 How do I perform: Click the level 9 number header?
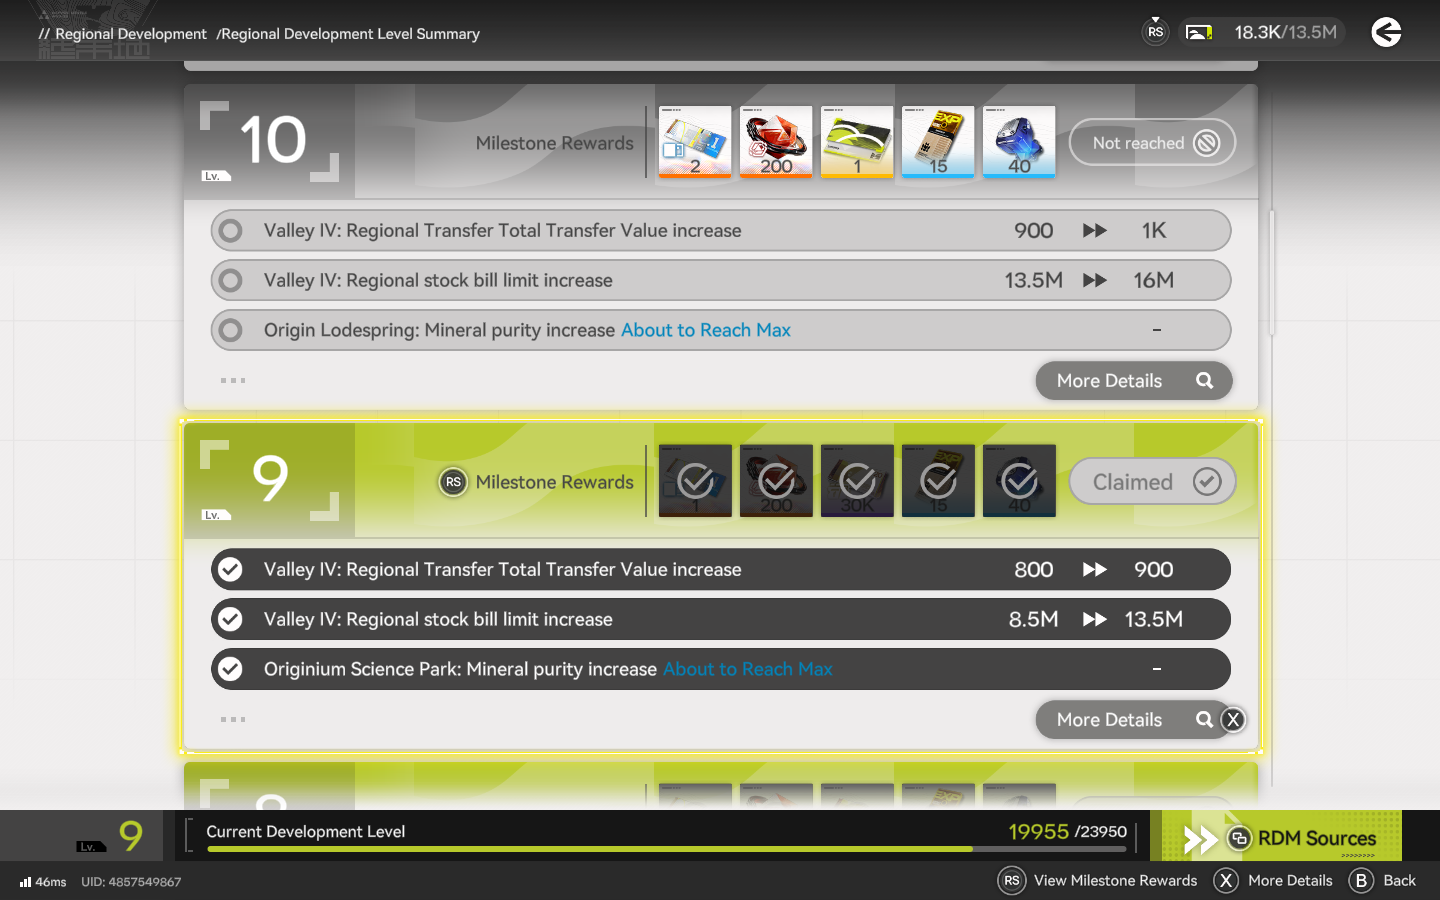point(270,480)
